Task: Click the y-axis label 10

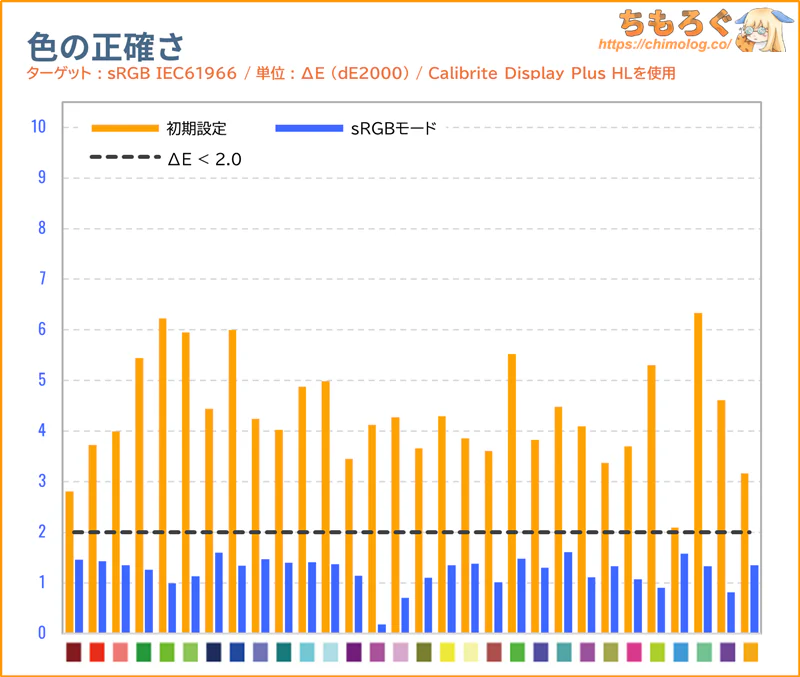Action: (39, 127)
